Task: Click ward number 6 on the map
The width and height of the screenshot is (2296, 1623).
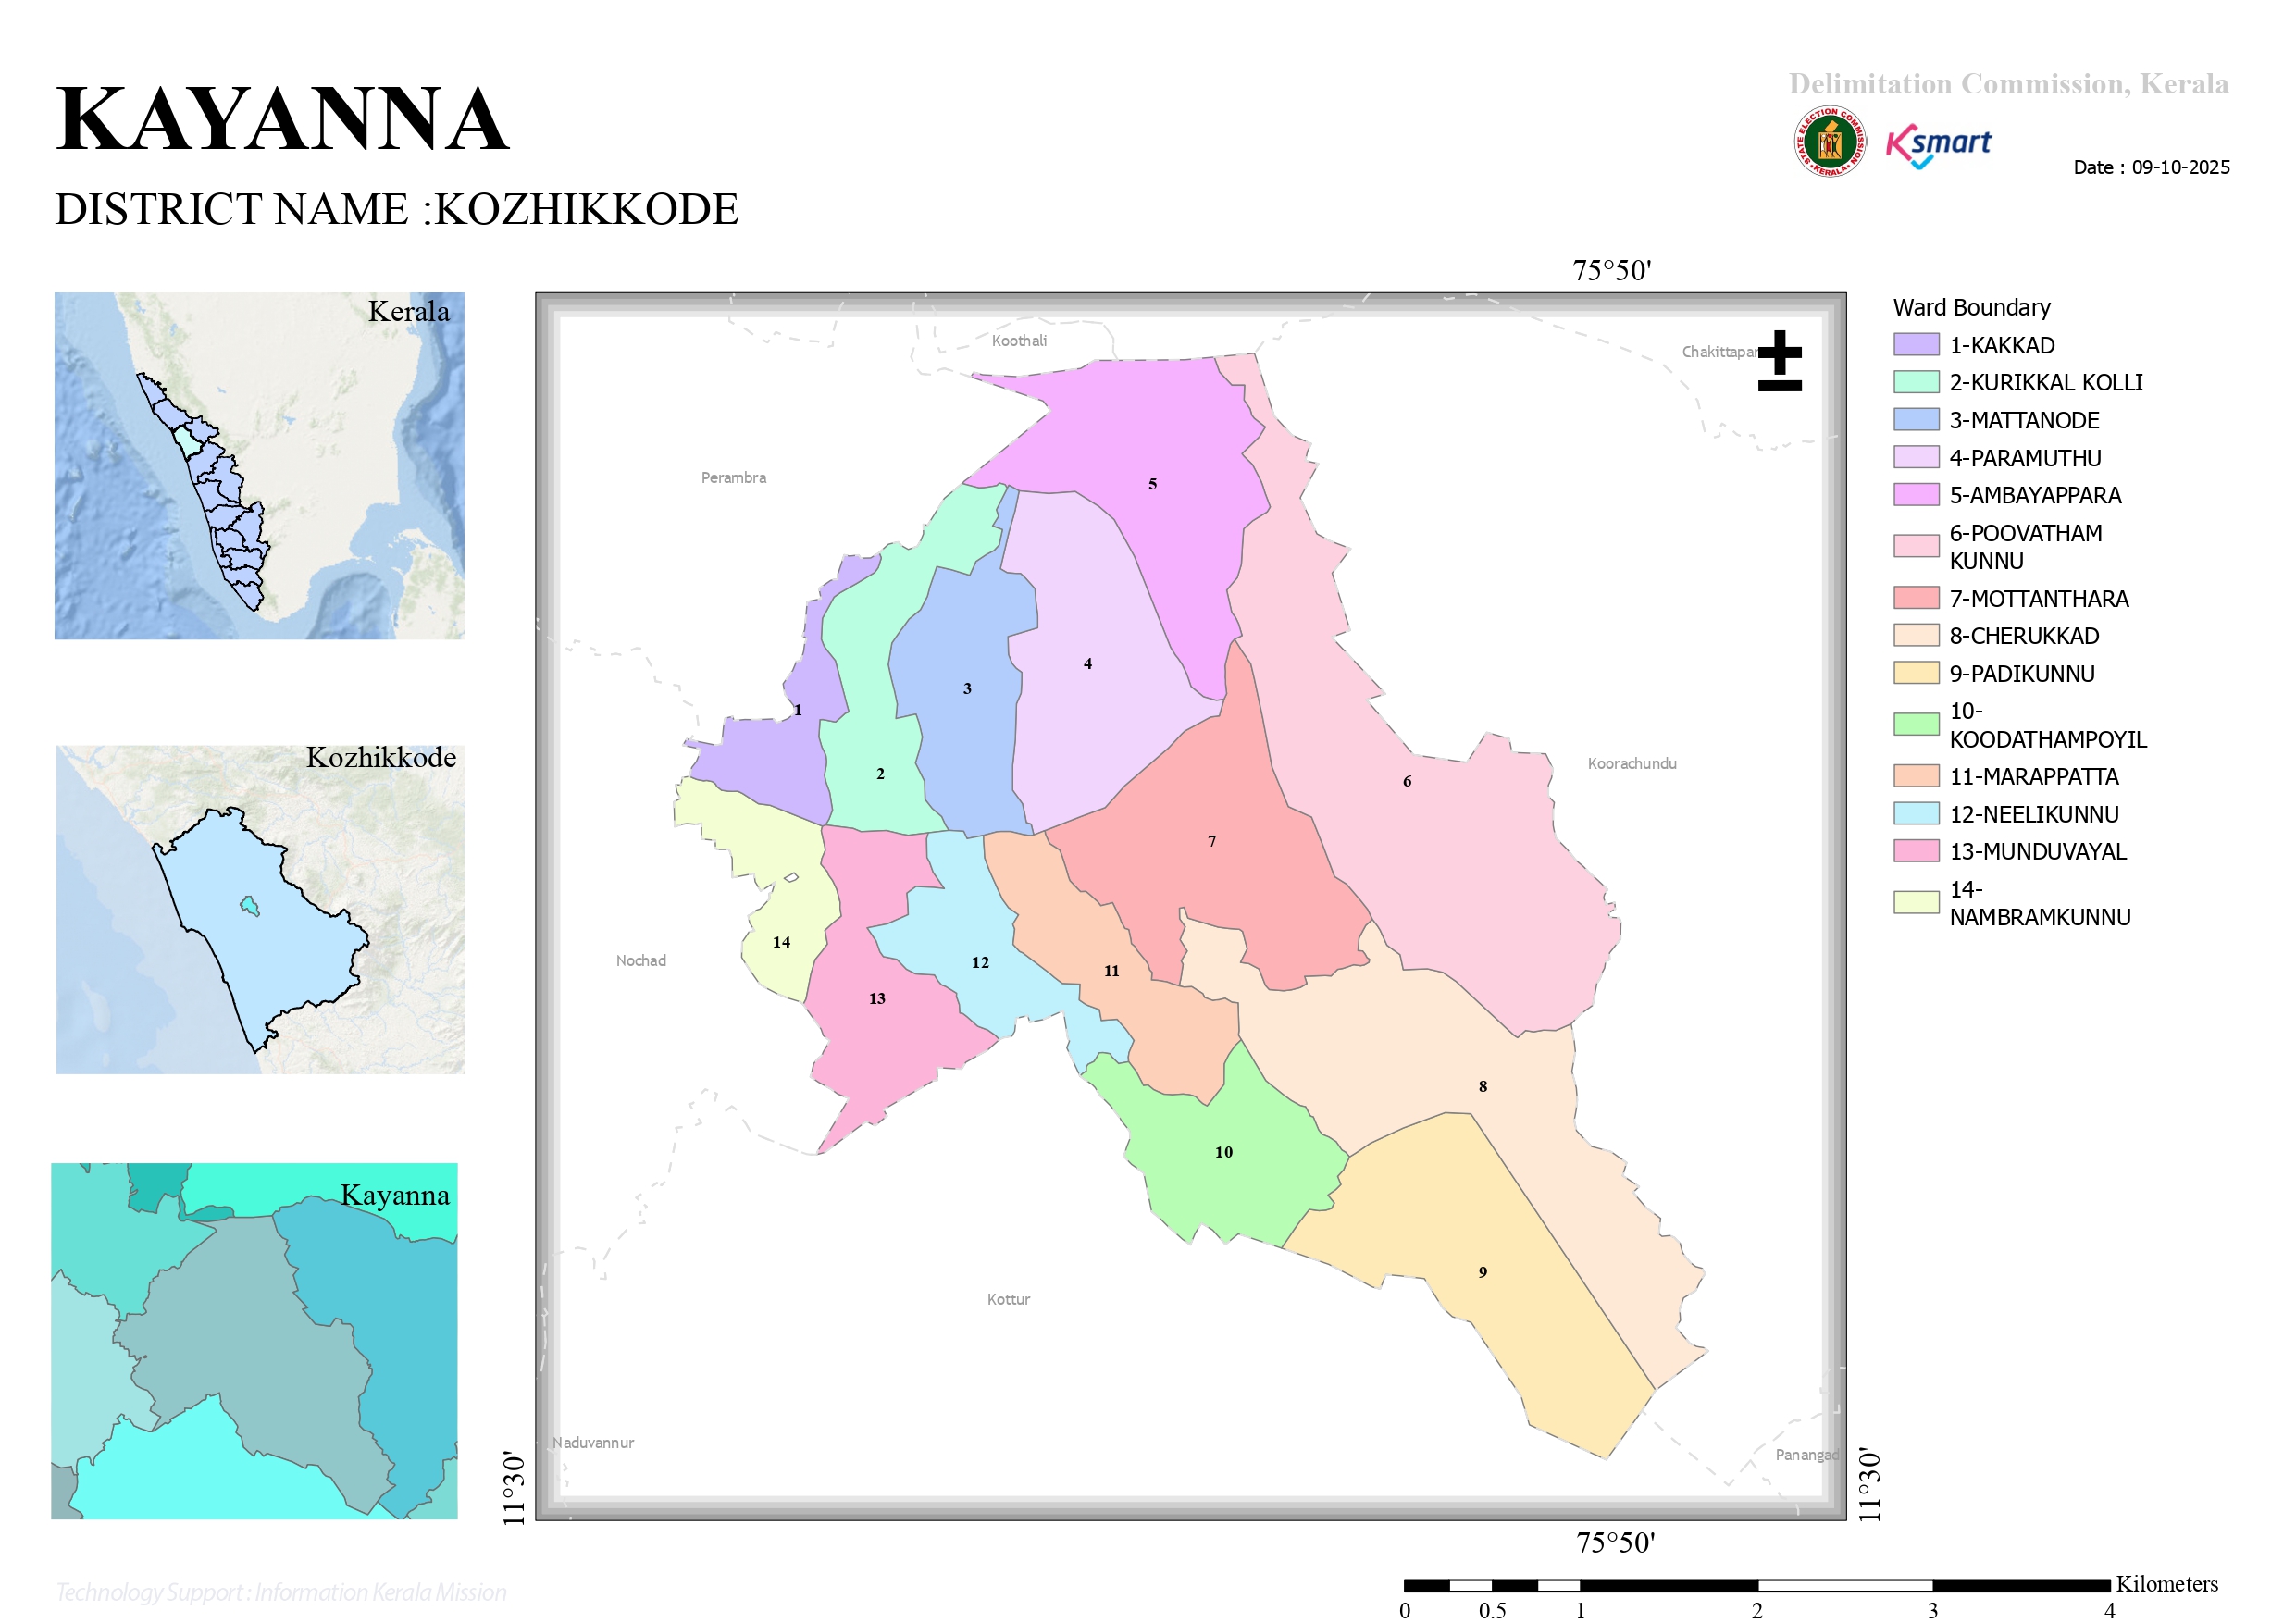Action: (x=1407, y=782)
